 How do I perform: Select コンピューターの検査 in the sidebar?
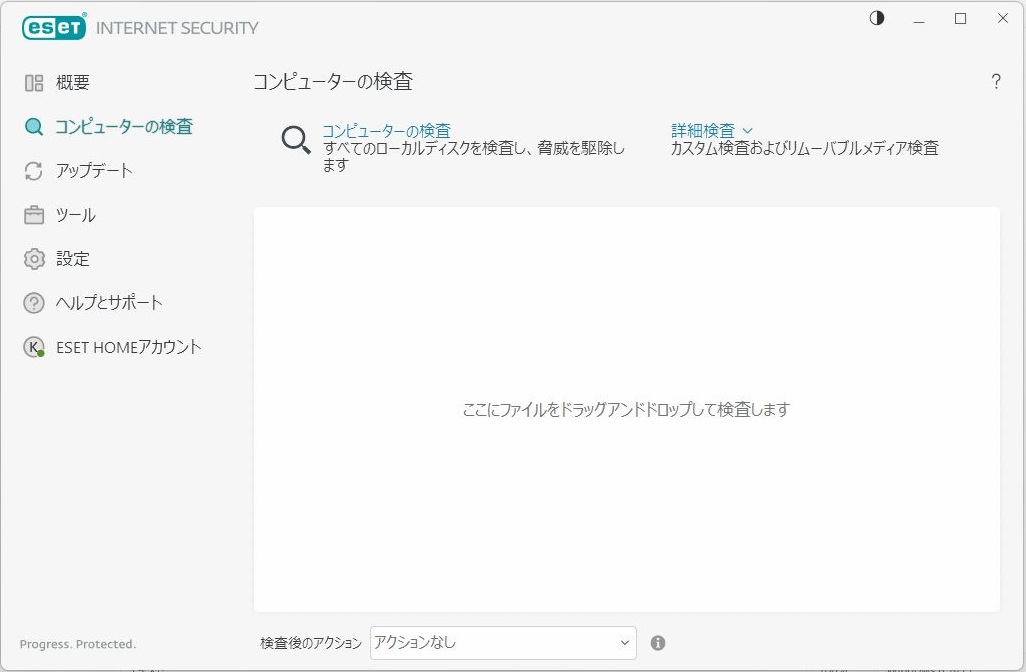click(x=123, y=127)
